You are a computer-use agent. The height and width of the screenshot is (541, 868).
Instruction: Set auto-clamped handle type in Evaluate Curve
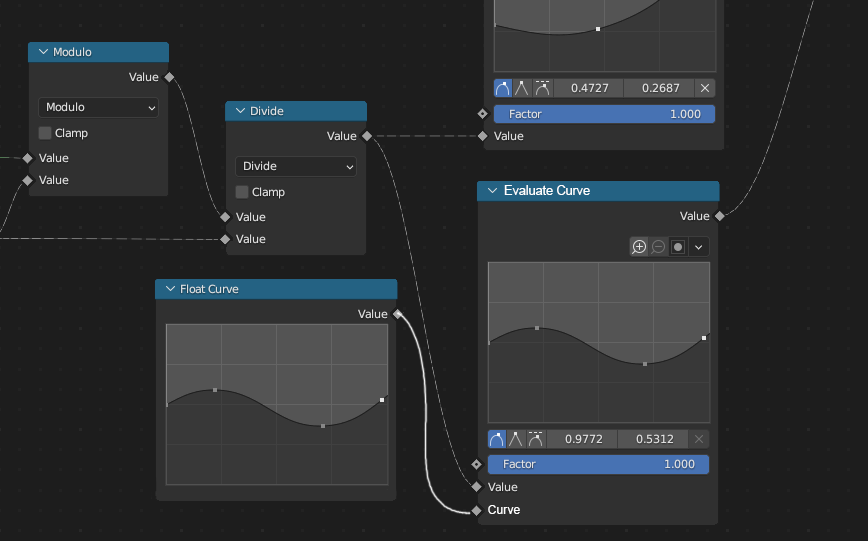pos(535,439)
